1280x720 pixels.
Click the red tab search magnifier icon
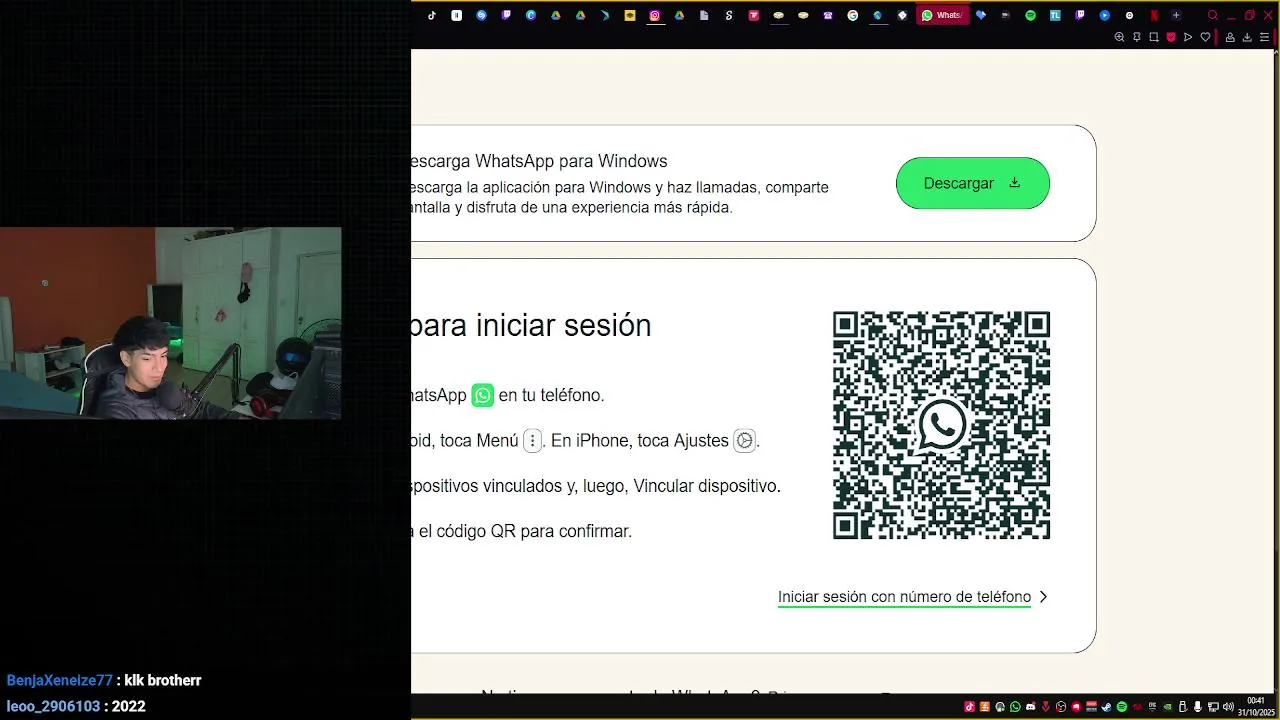pyautogui.click(x=1212, y=15)
